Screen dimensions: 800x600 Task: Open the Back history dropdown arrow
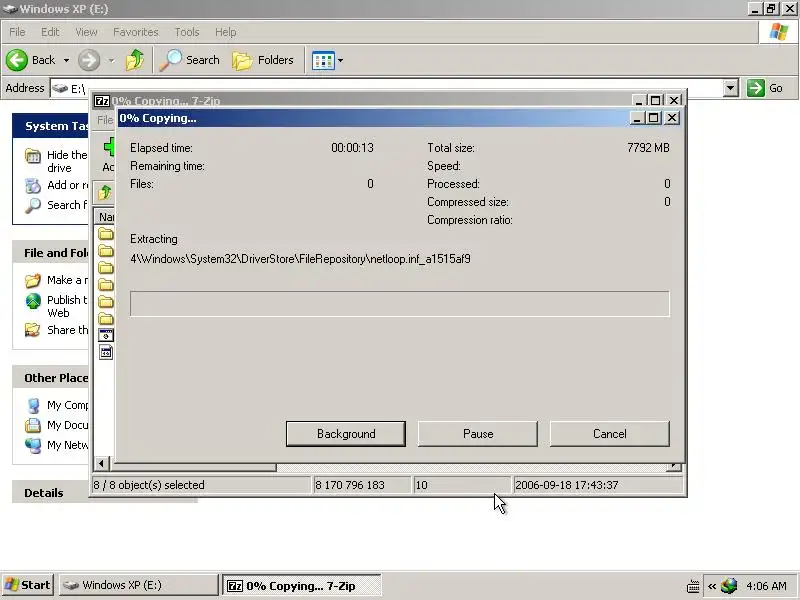[x=66, y=60]
